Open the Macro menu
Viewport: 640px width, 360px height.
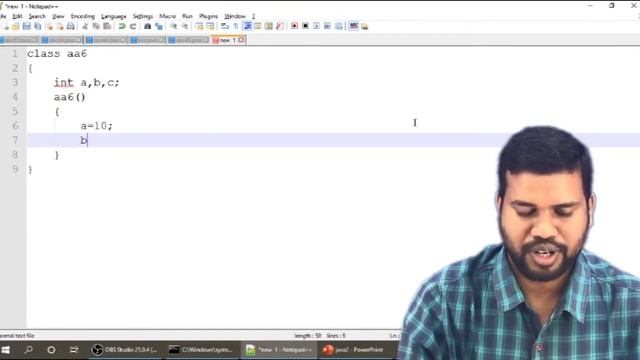click(167, 16)
